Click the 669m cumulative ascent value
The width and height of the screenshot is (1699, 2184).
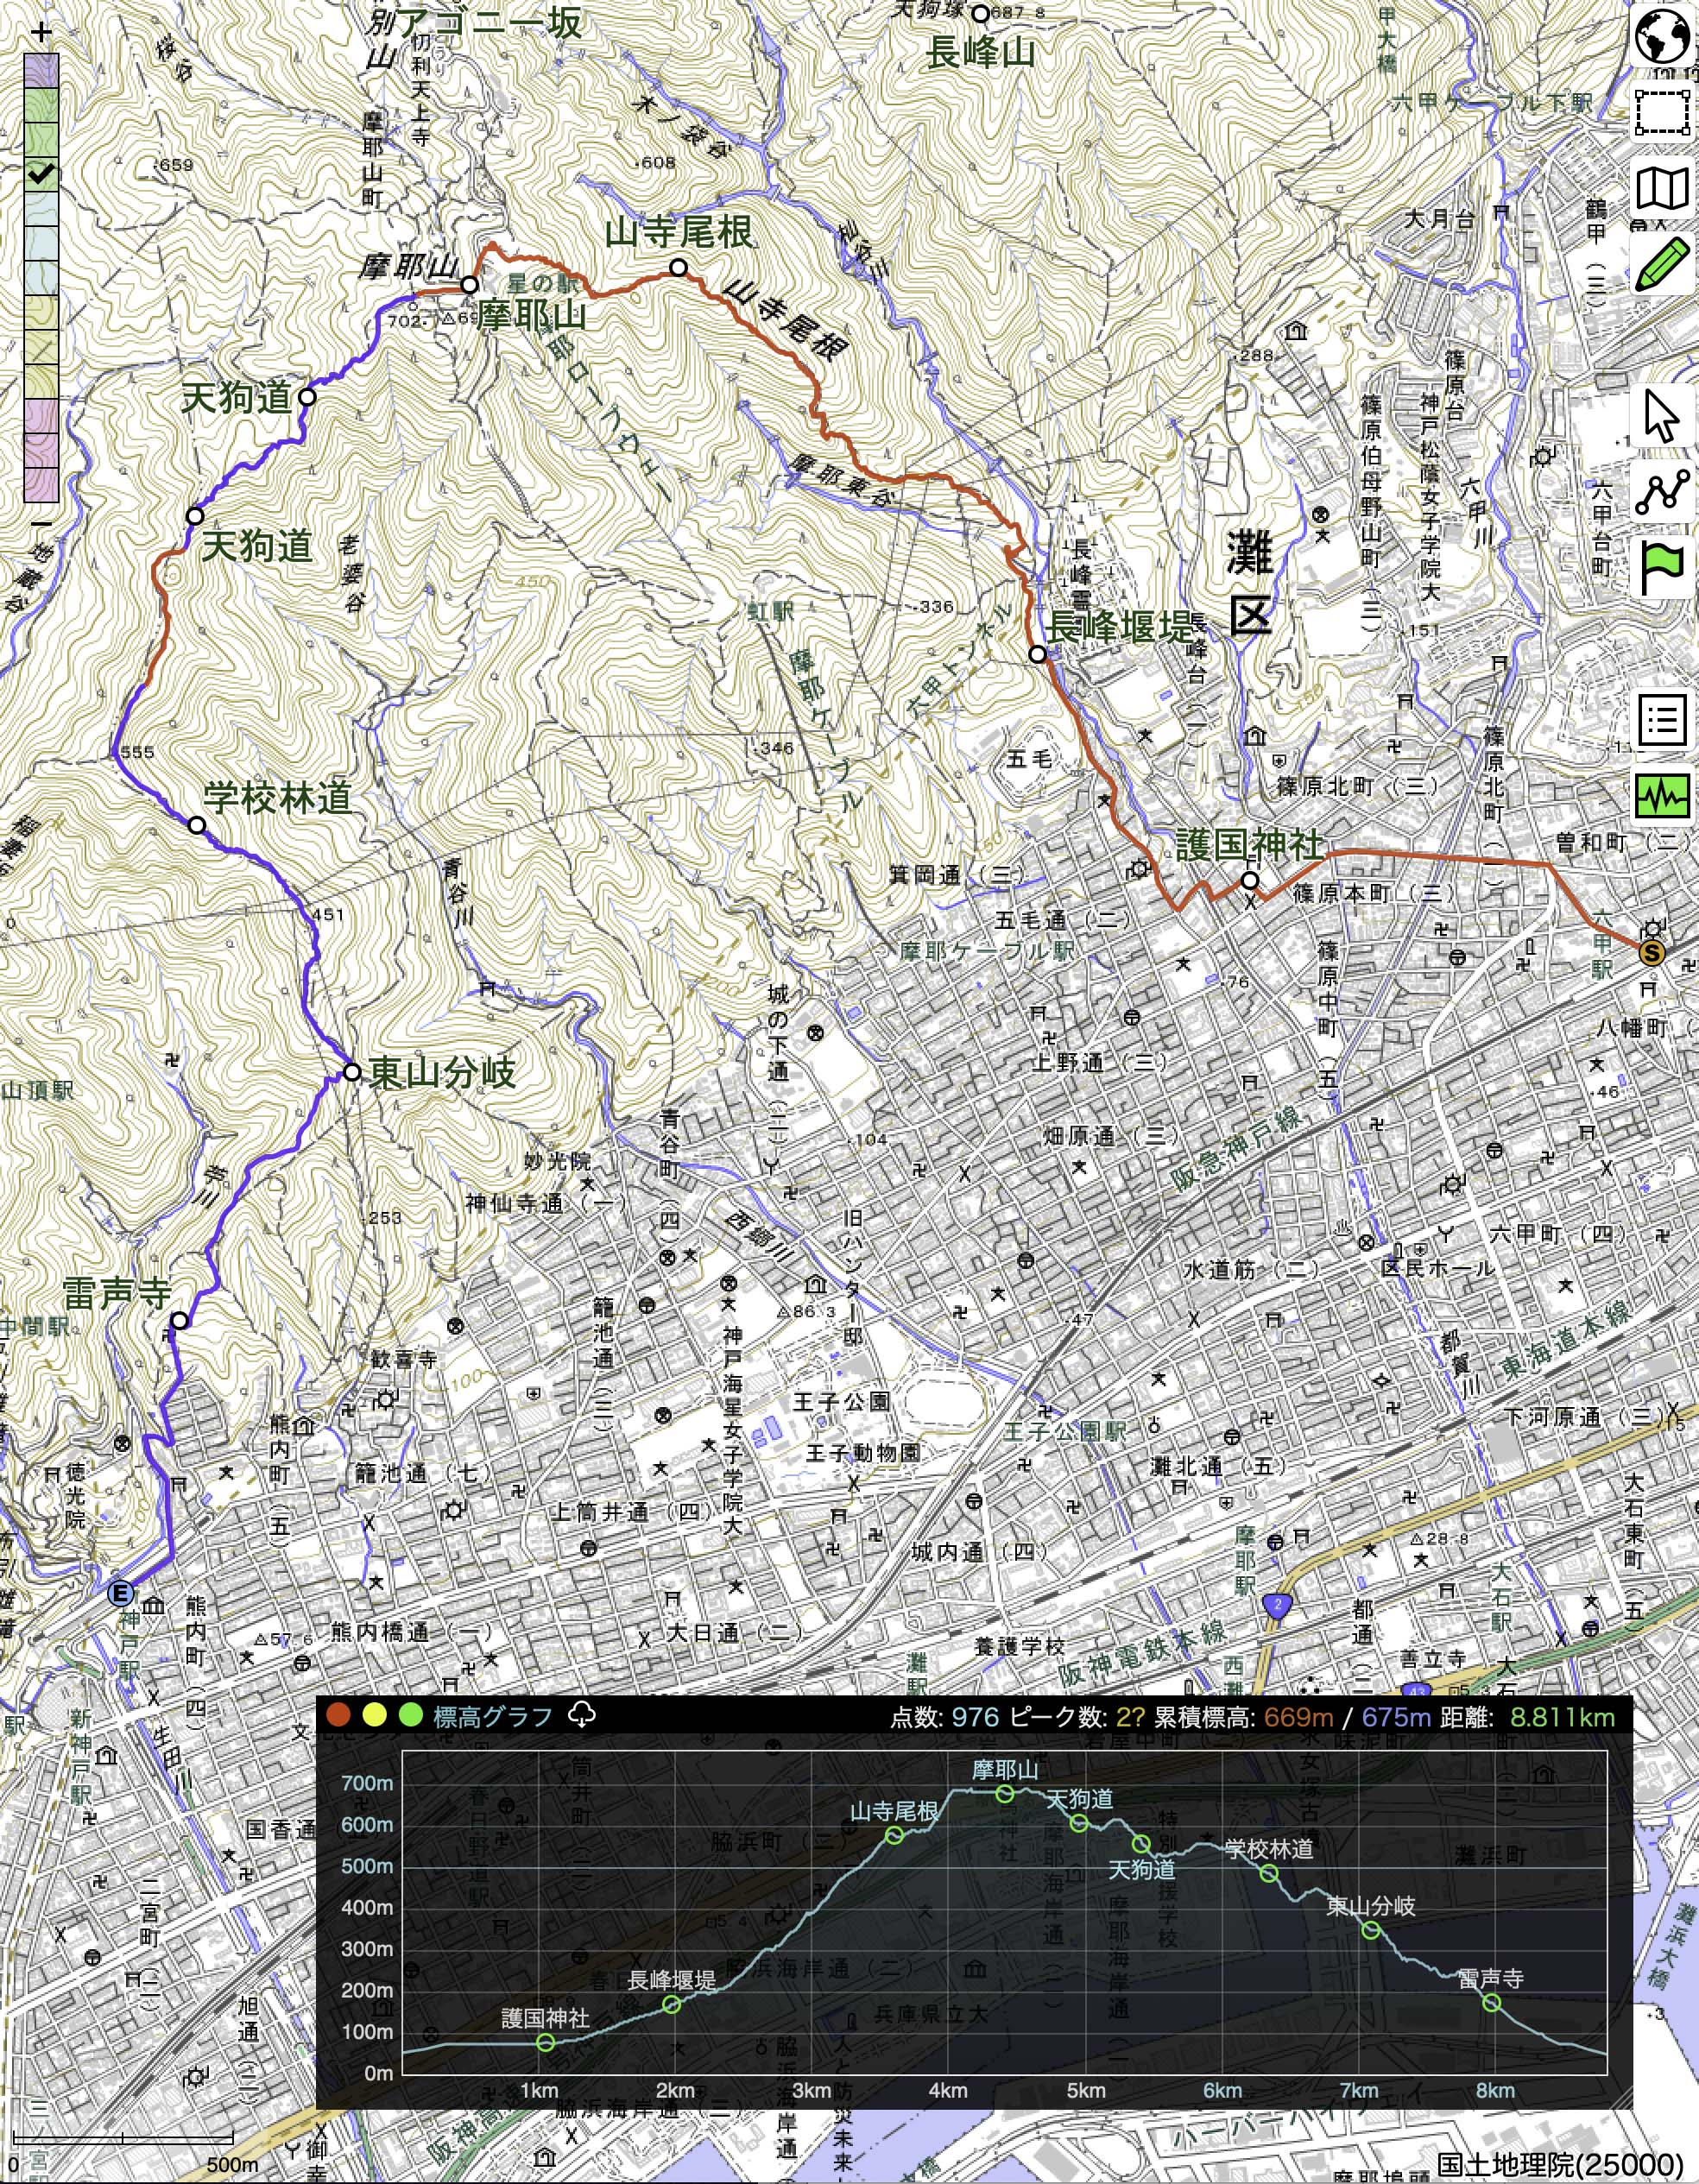1299,1717
